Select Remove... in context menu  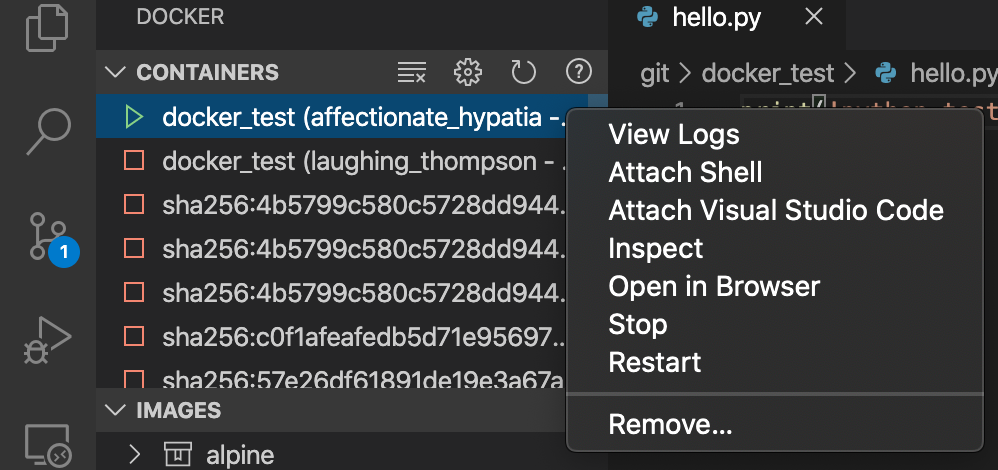pos(670,425)
